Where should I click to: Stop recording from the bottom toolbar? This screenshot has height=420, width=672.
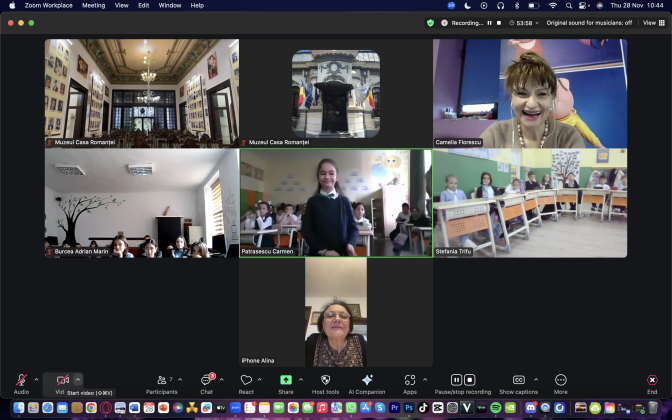470,380
